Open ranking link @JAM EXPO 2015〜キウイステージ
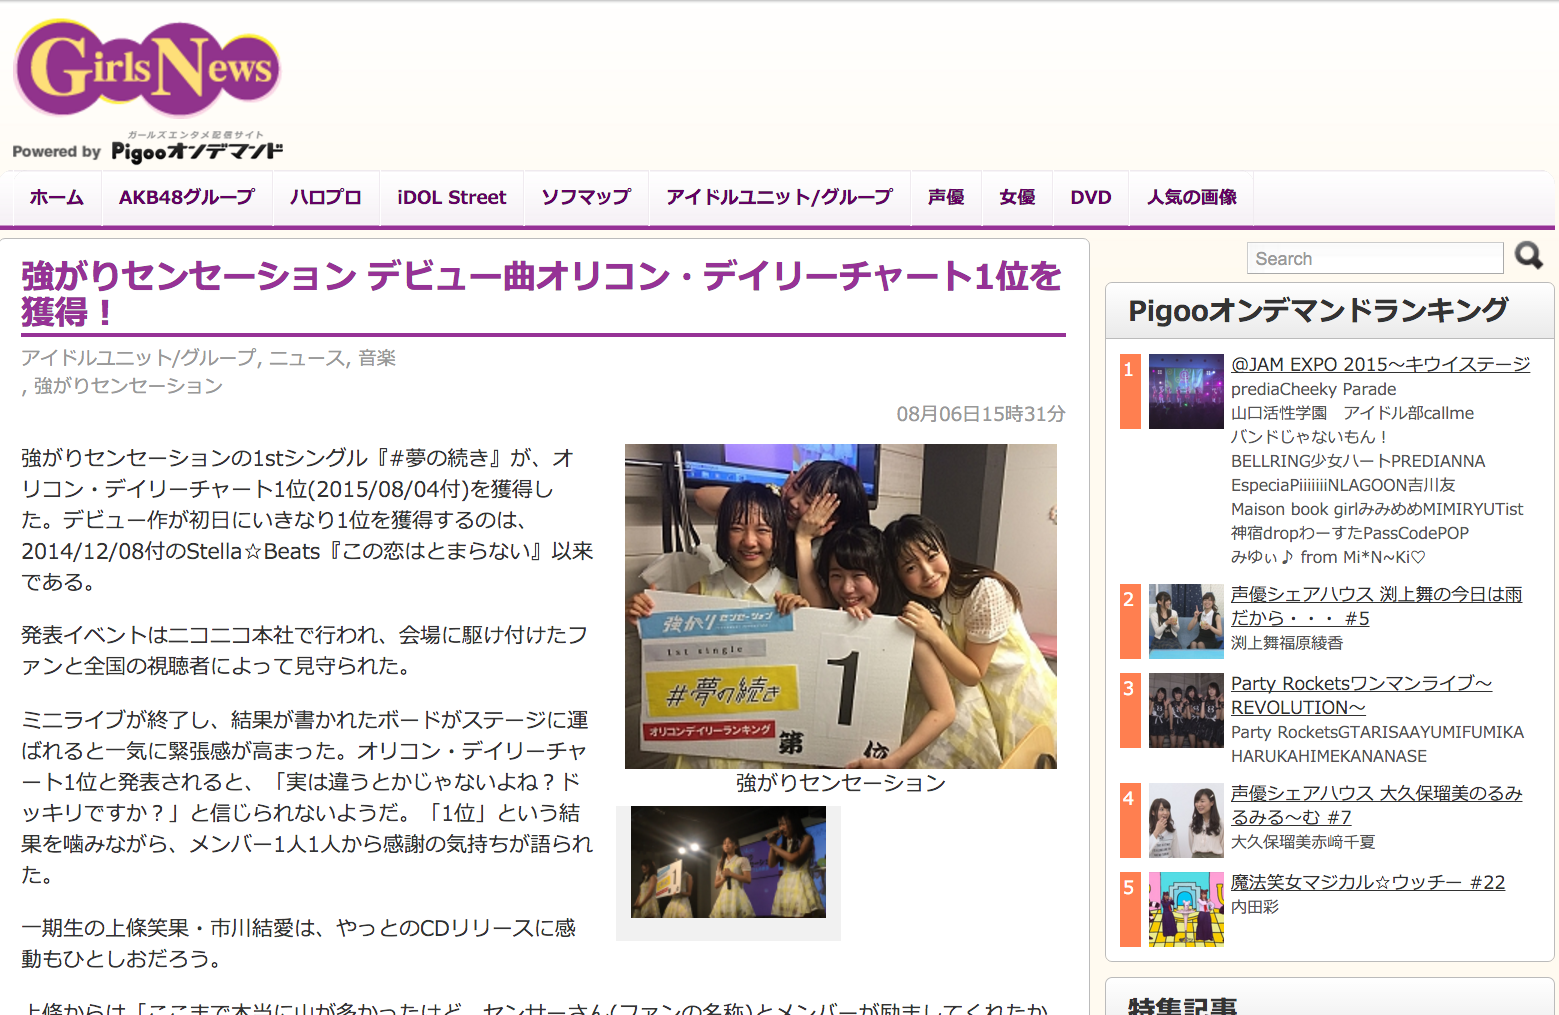1559x1015 pixels. tap(1380, 364)
